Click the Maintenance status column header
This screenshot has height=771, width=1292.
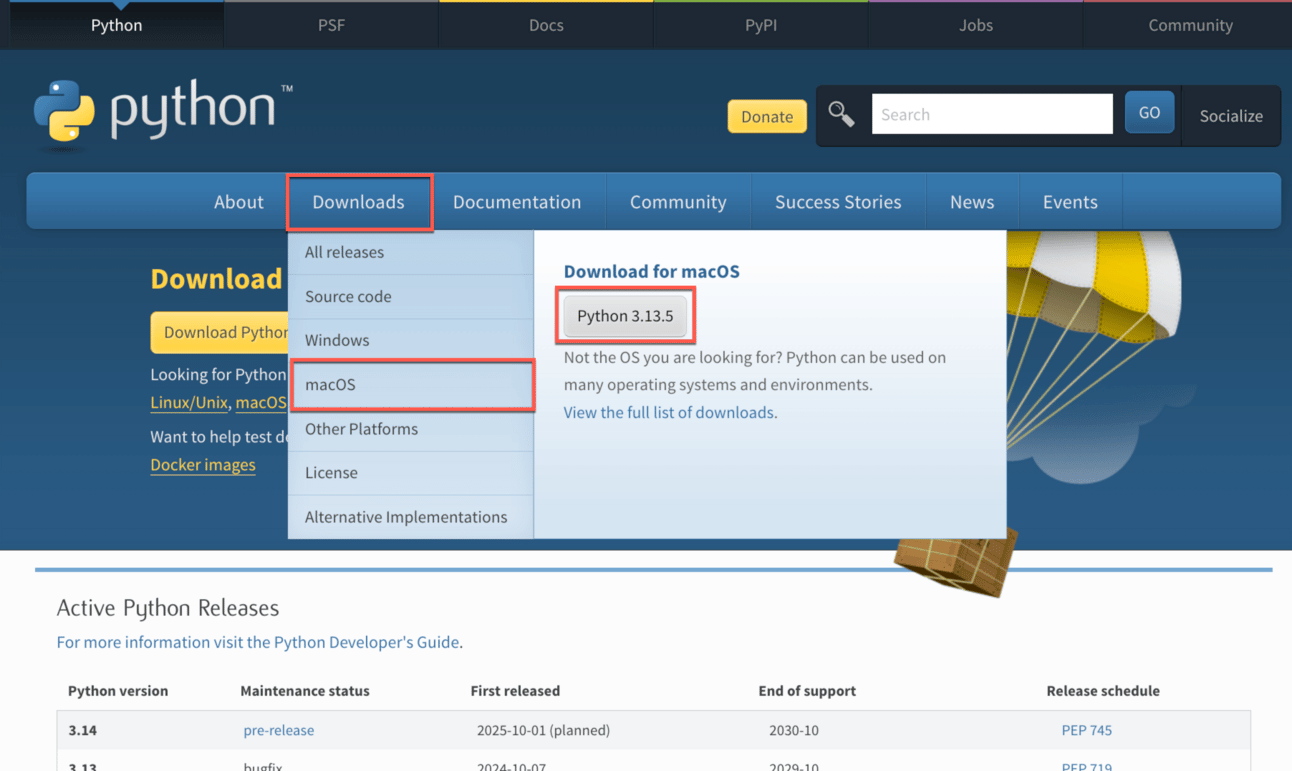coord(305,691)
